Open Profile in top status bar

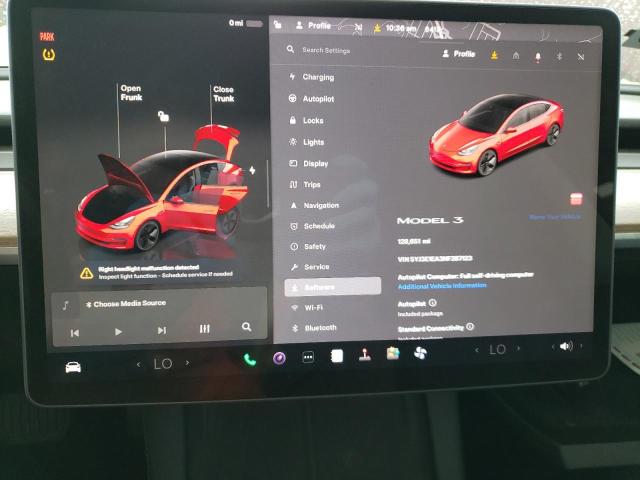[x=313, y=25]
